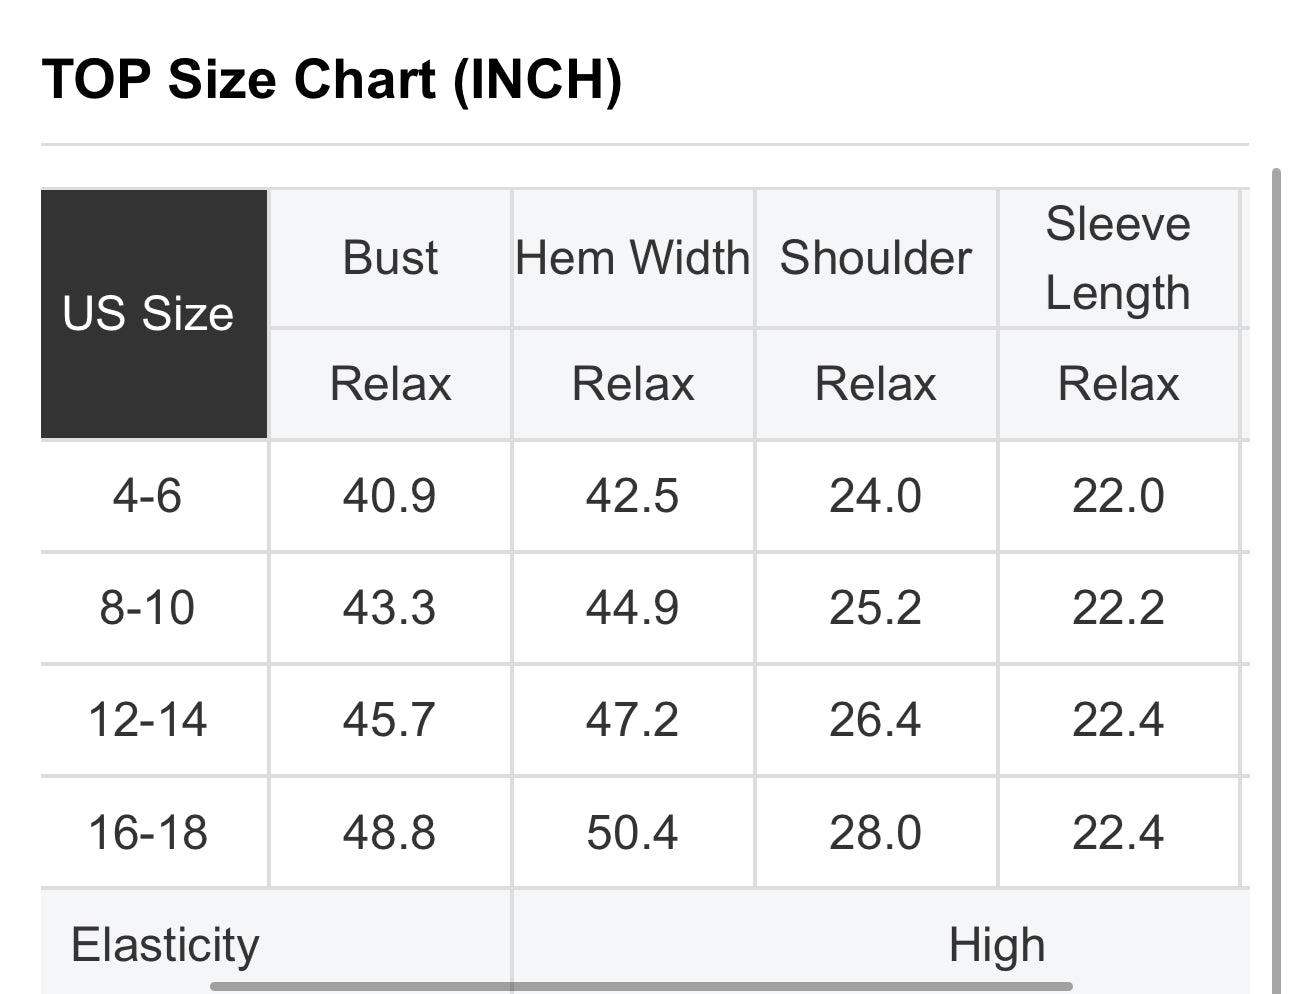Click the High elasticity value
Image resolution: width=1290 pixels, height=994 pixels.
pos(997,945)
